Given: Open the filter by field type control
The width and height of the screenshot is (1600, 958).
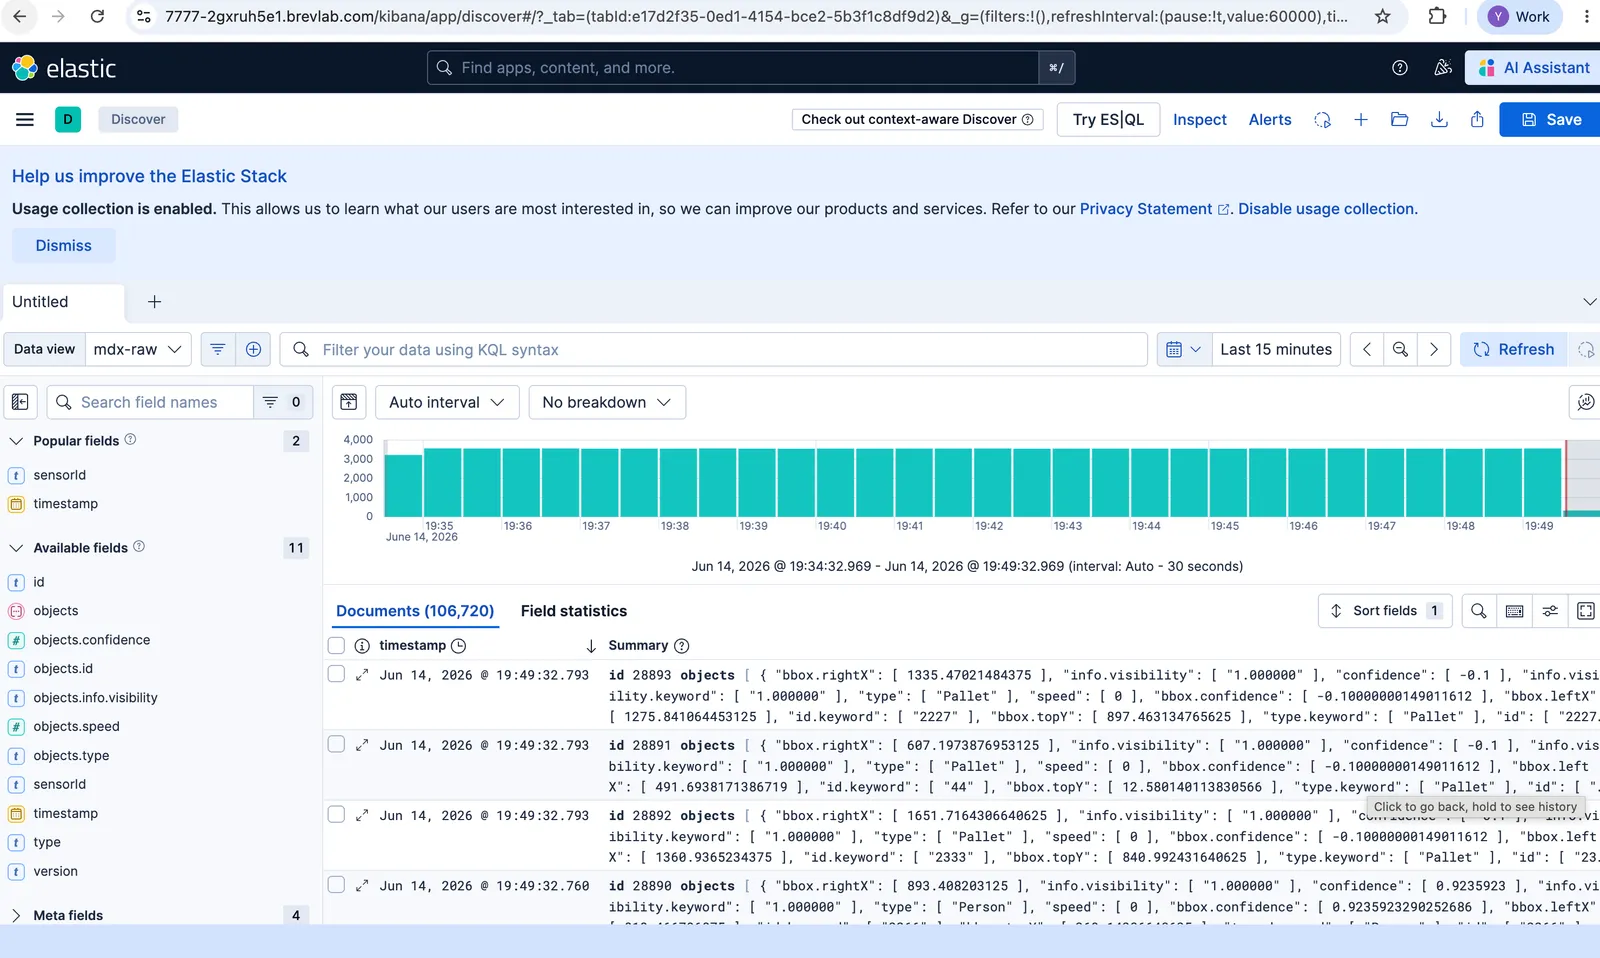Looking at the screenshot, I should 283,402.
